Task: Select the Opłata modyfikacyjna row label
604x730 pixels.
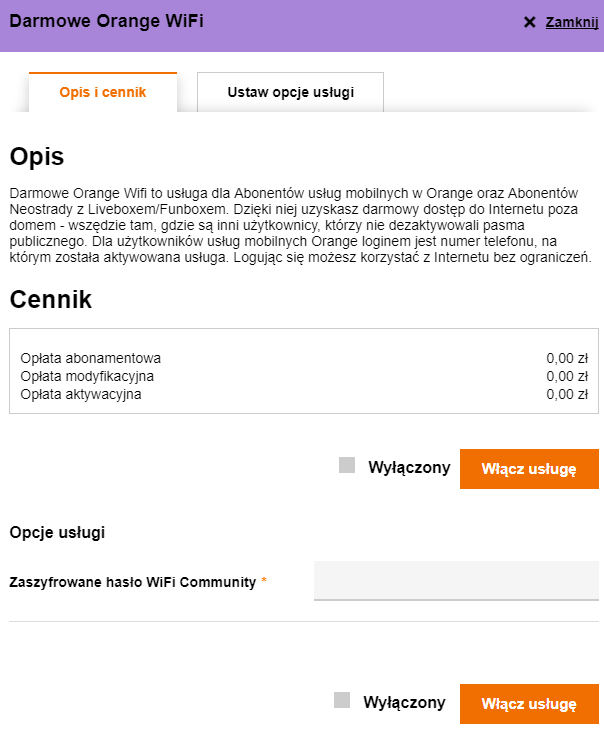Action: (x=87, y=376)
